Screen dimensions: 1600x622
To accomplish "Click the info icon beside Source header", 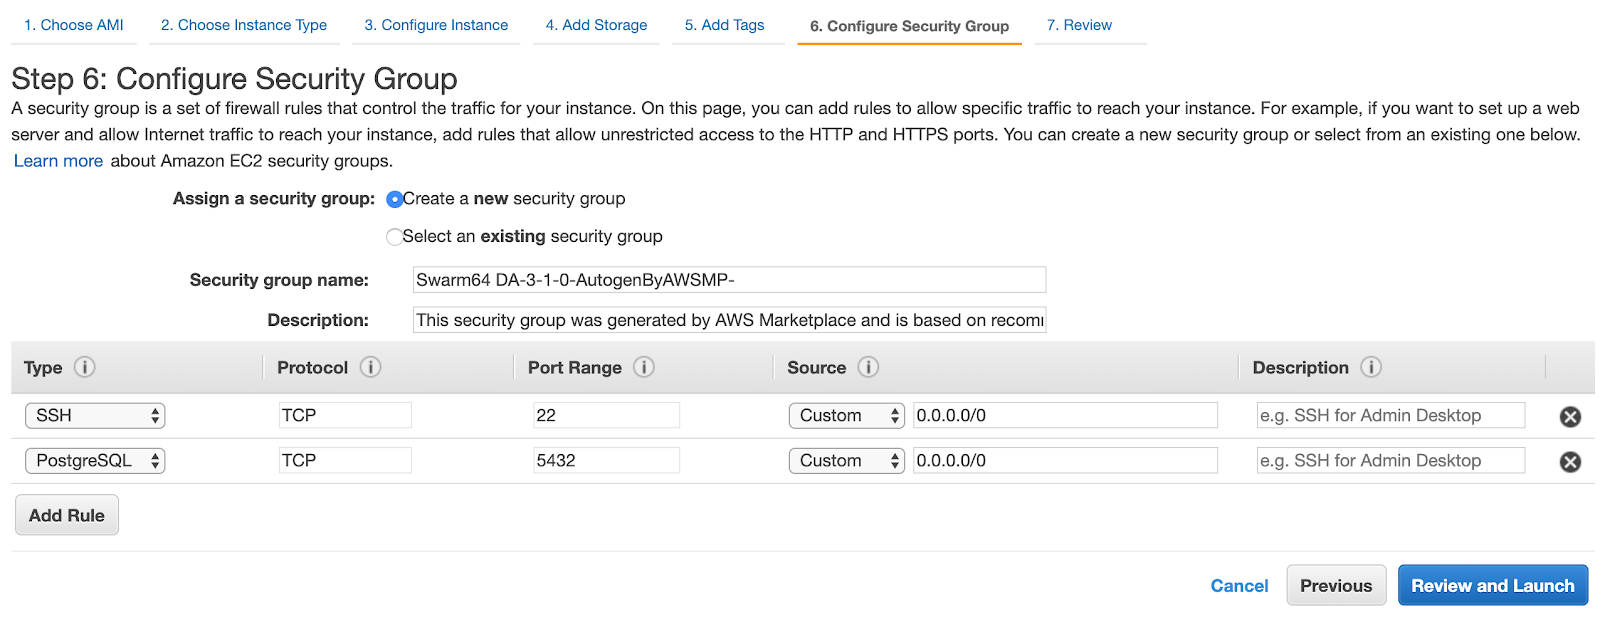I will click(x=868, y=367).
